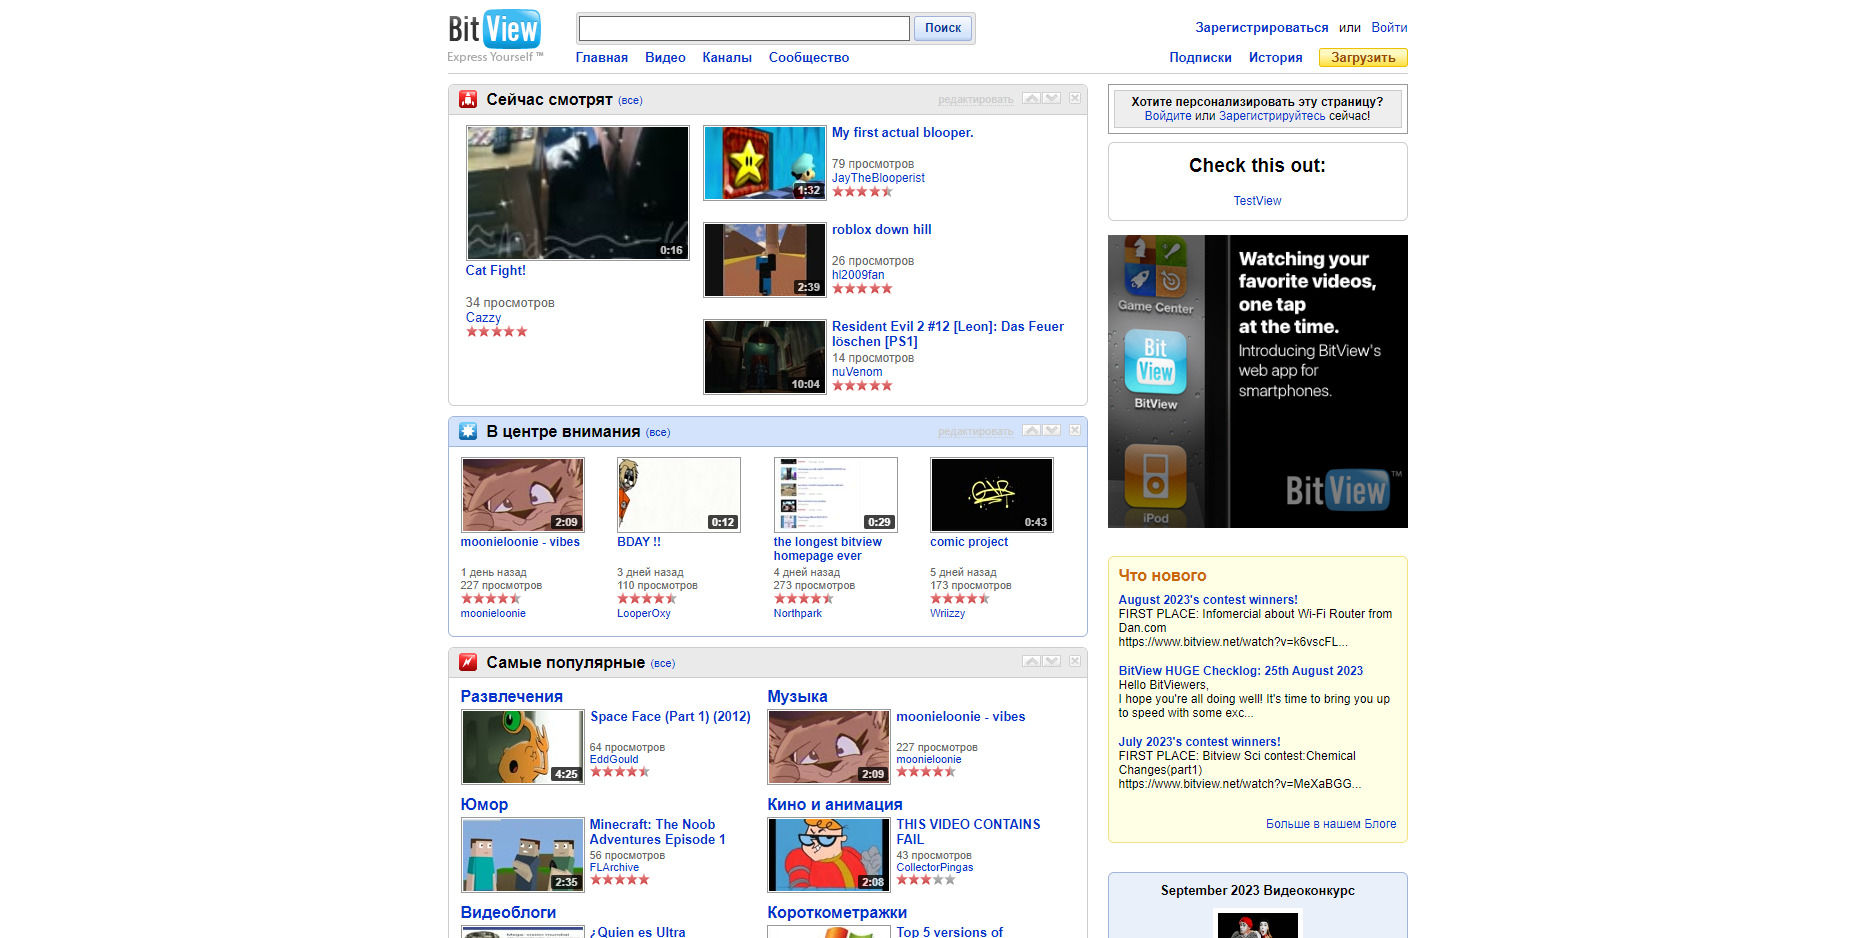
Task: Move Сейчас смотрят section down
Action: [x=1052, y=98]
